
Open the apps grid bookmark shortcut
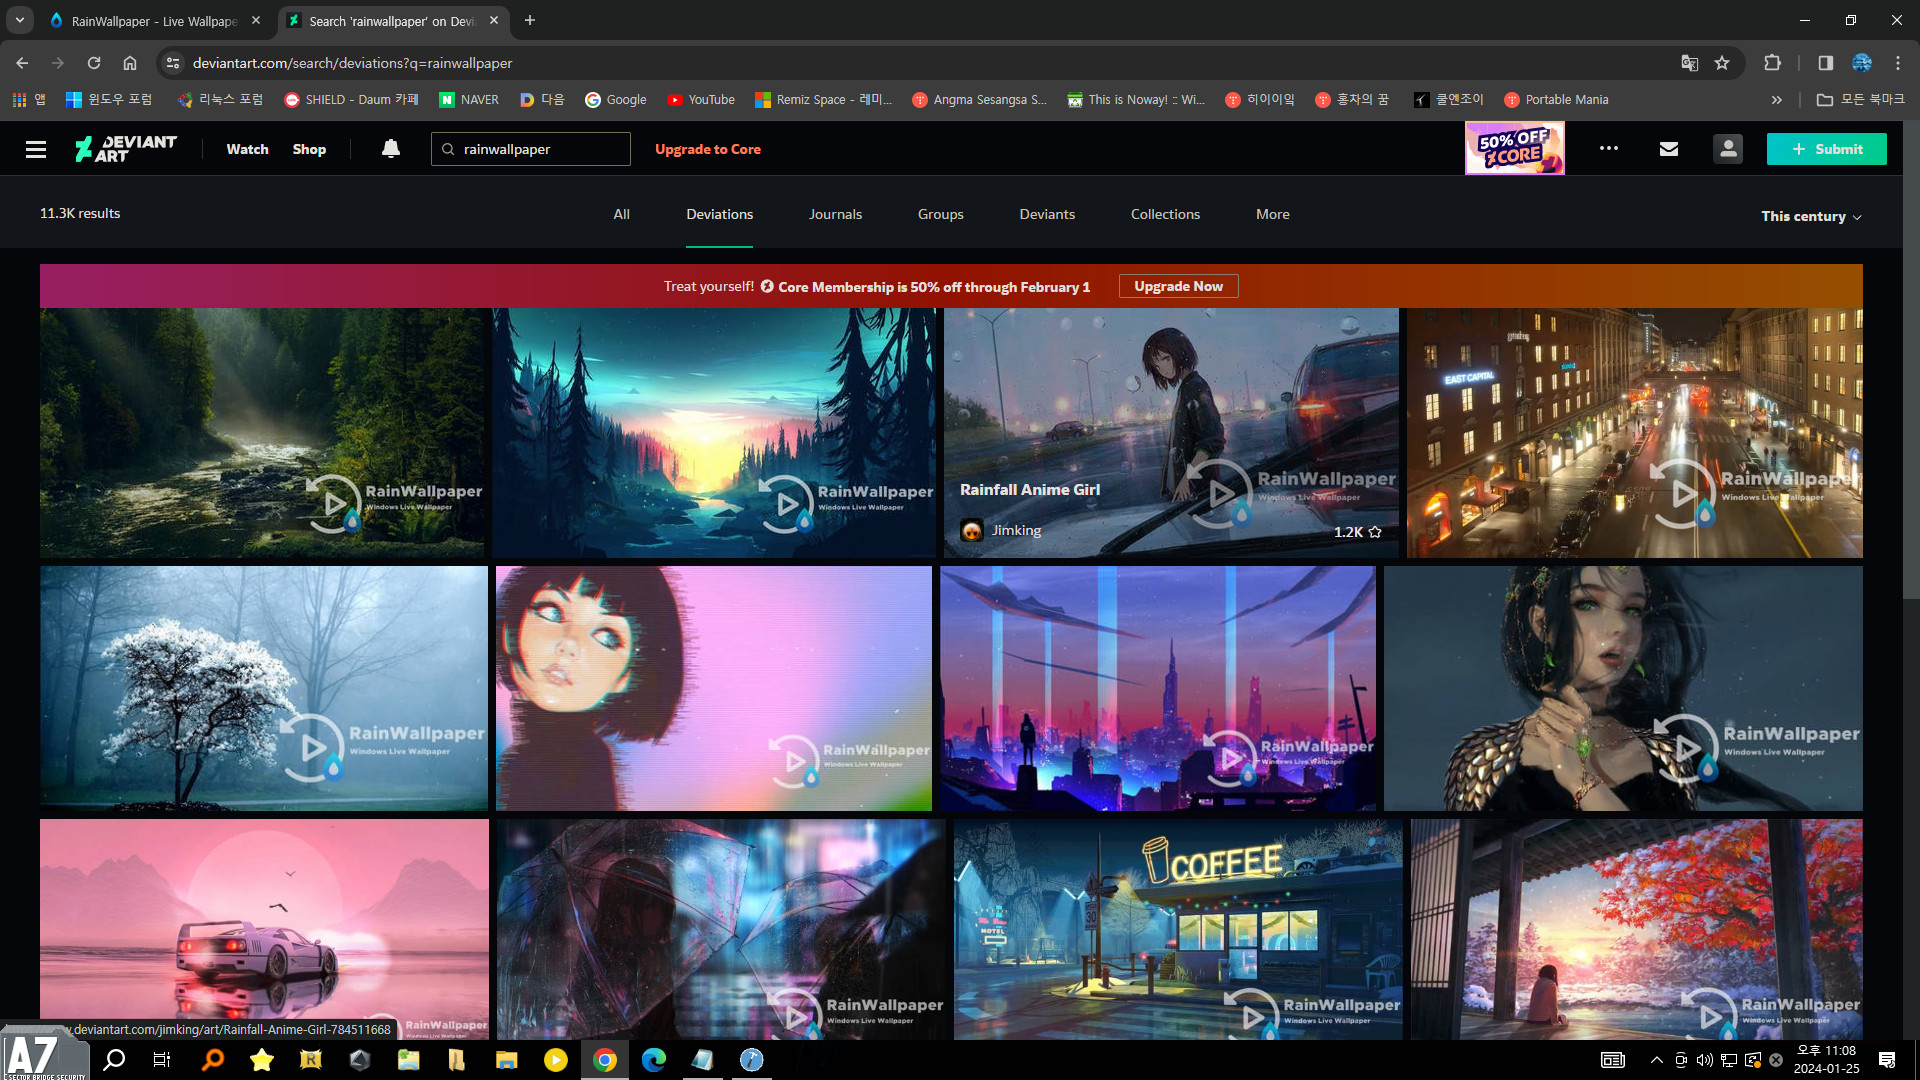[28, 100]
